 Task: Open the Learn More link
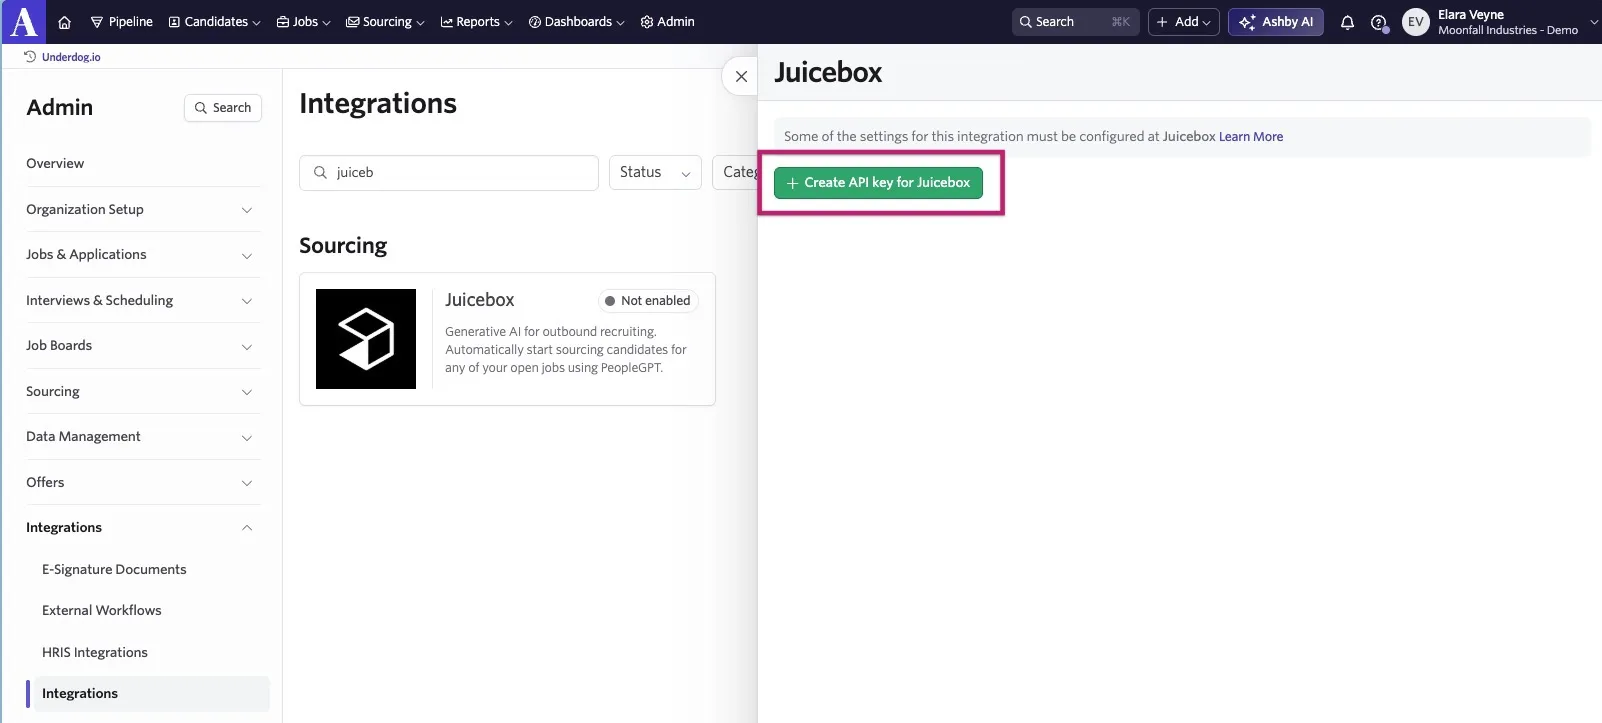(1251, 137)
